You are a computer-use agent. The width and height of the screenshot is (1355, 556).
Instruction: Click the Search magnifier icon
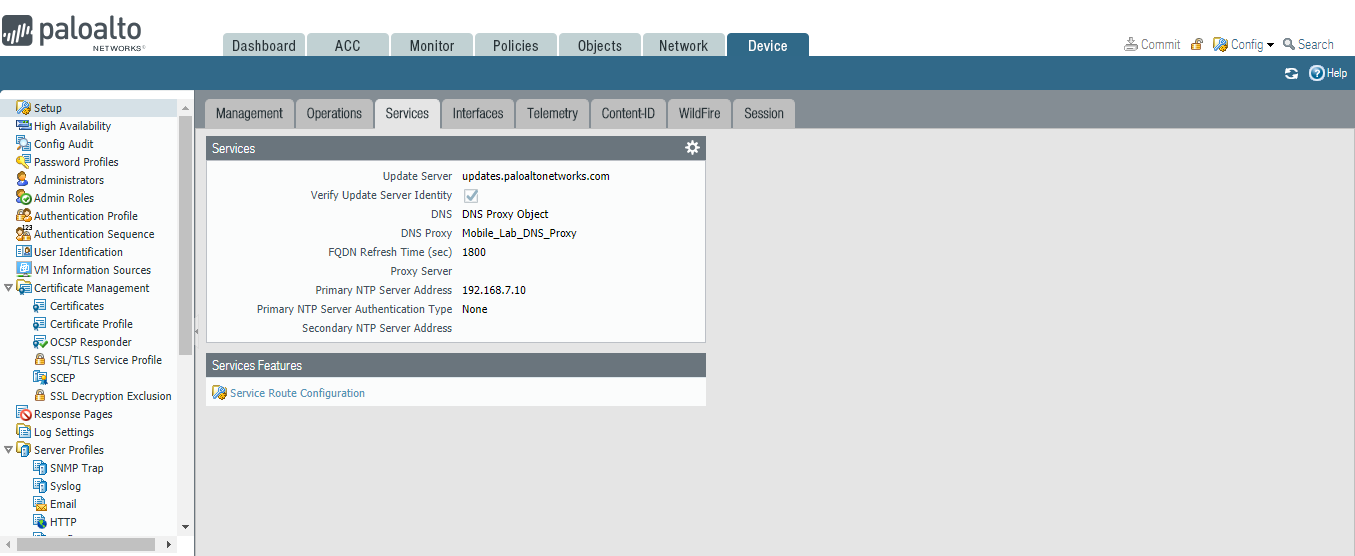click(1289, 44)
